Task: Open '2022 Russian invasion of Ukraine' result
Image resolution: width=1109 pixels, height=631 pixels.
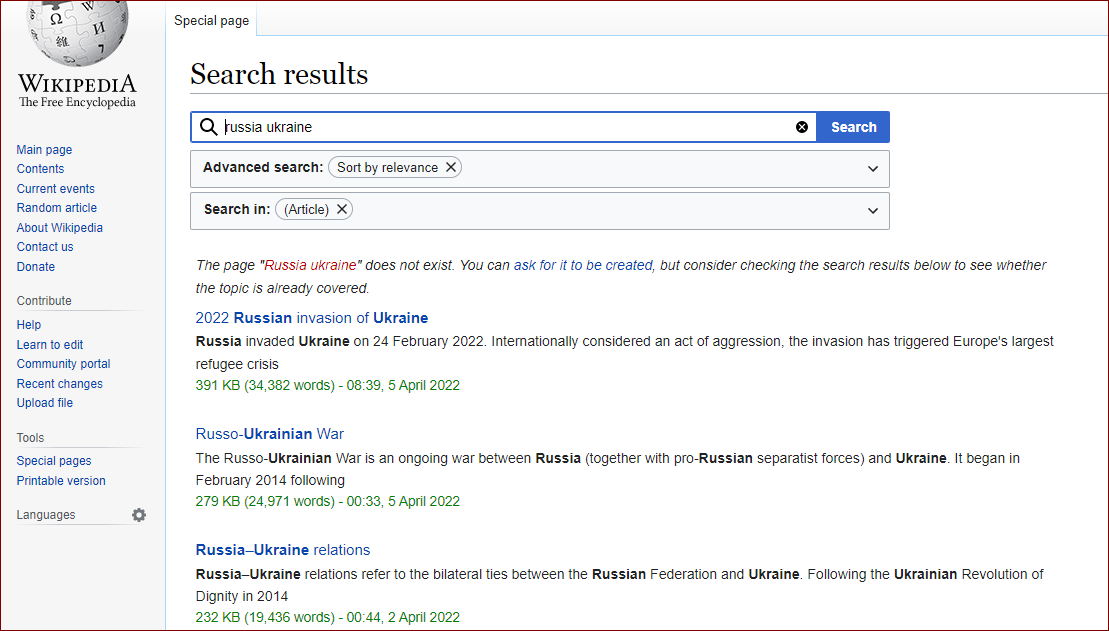Action: point(312,318)
